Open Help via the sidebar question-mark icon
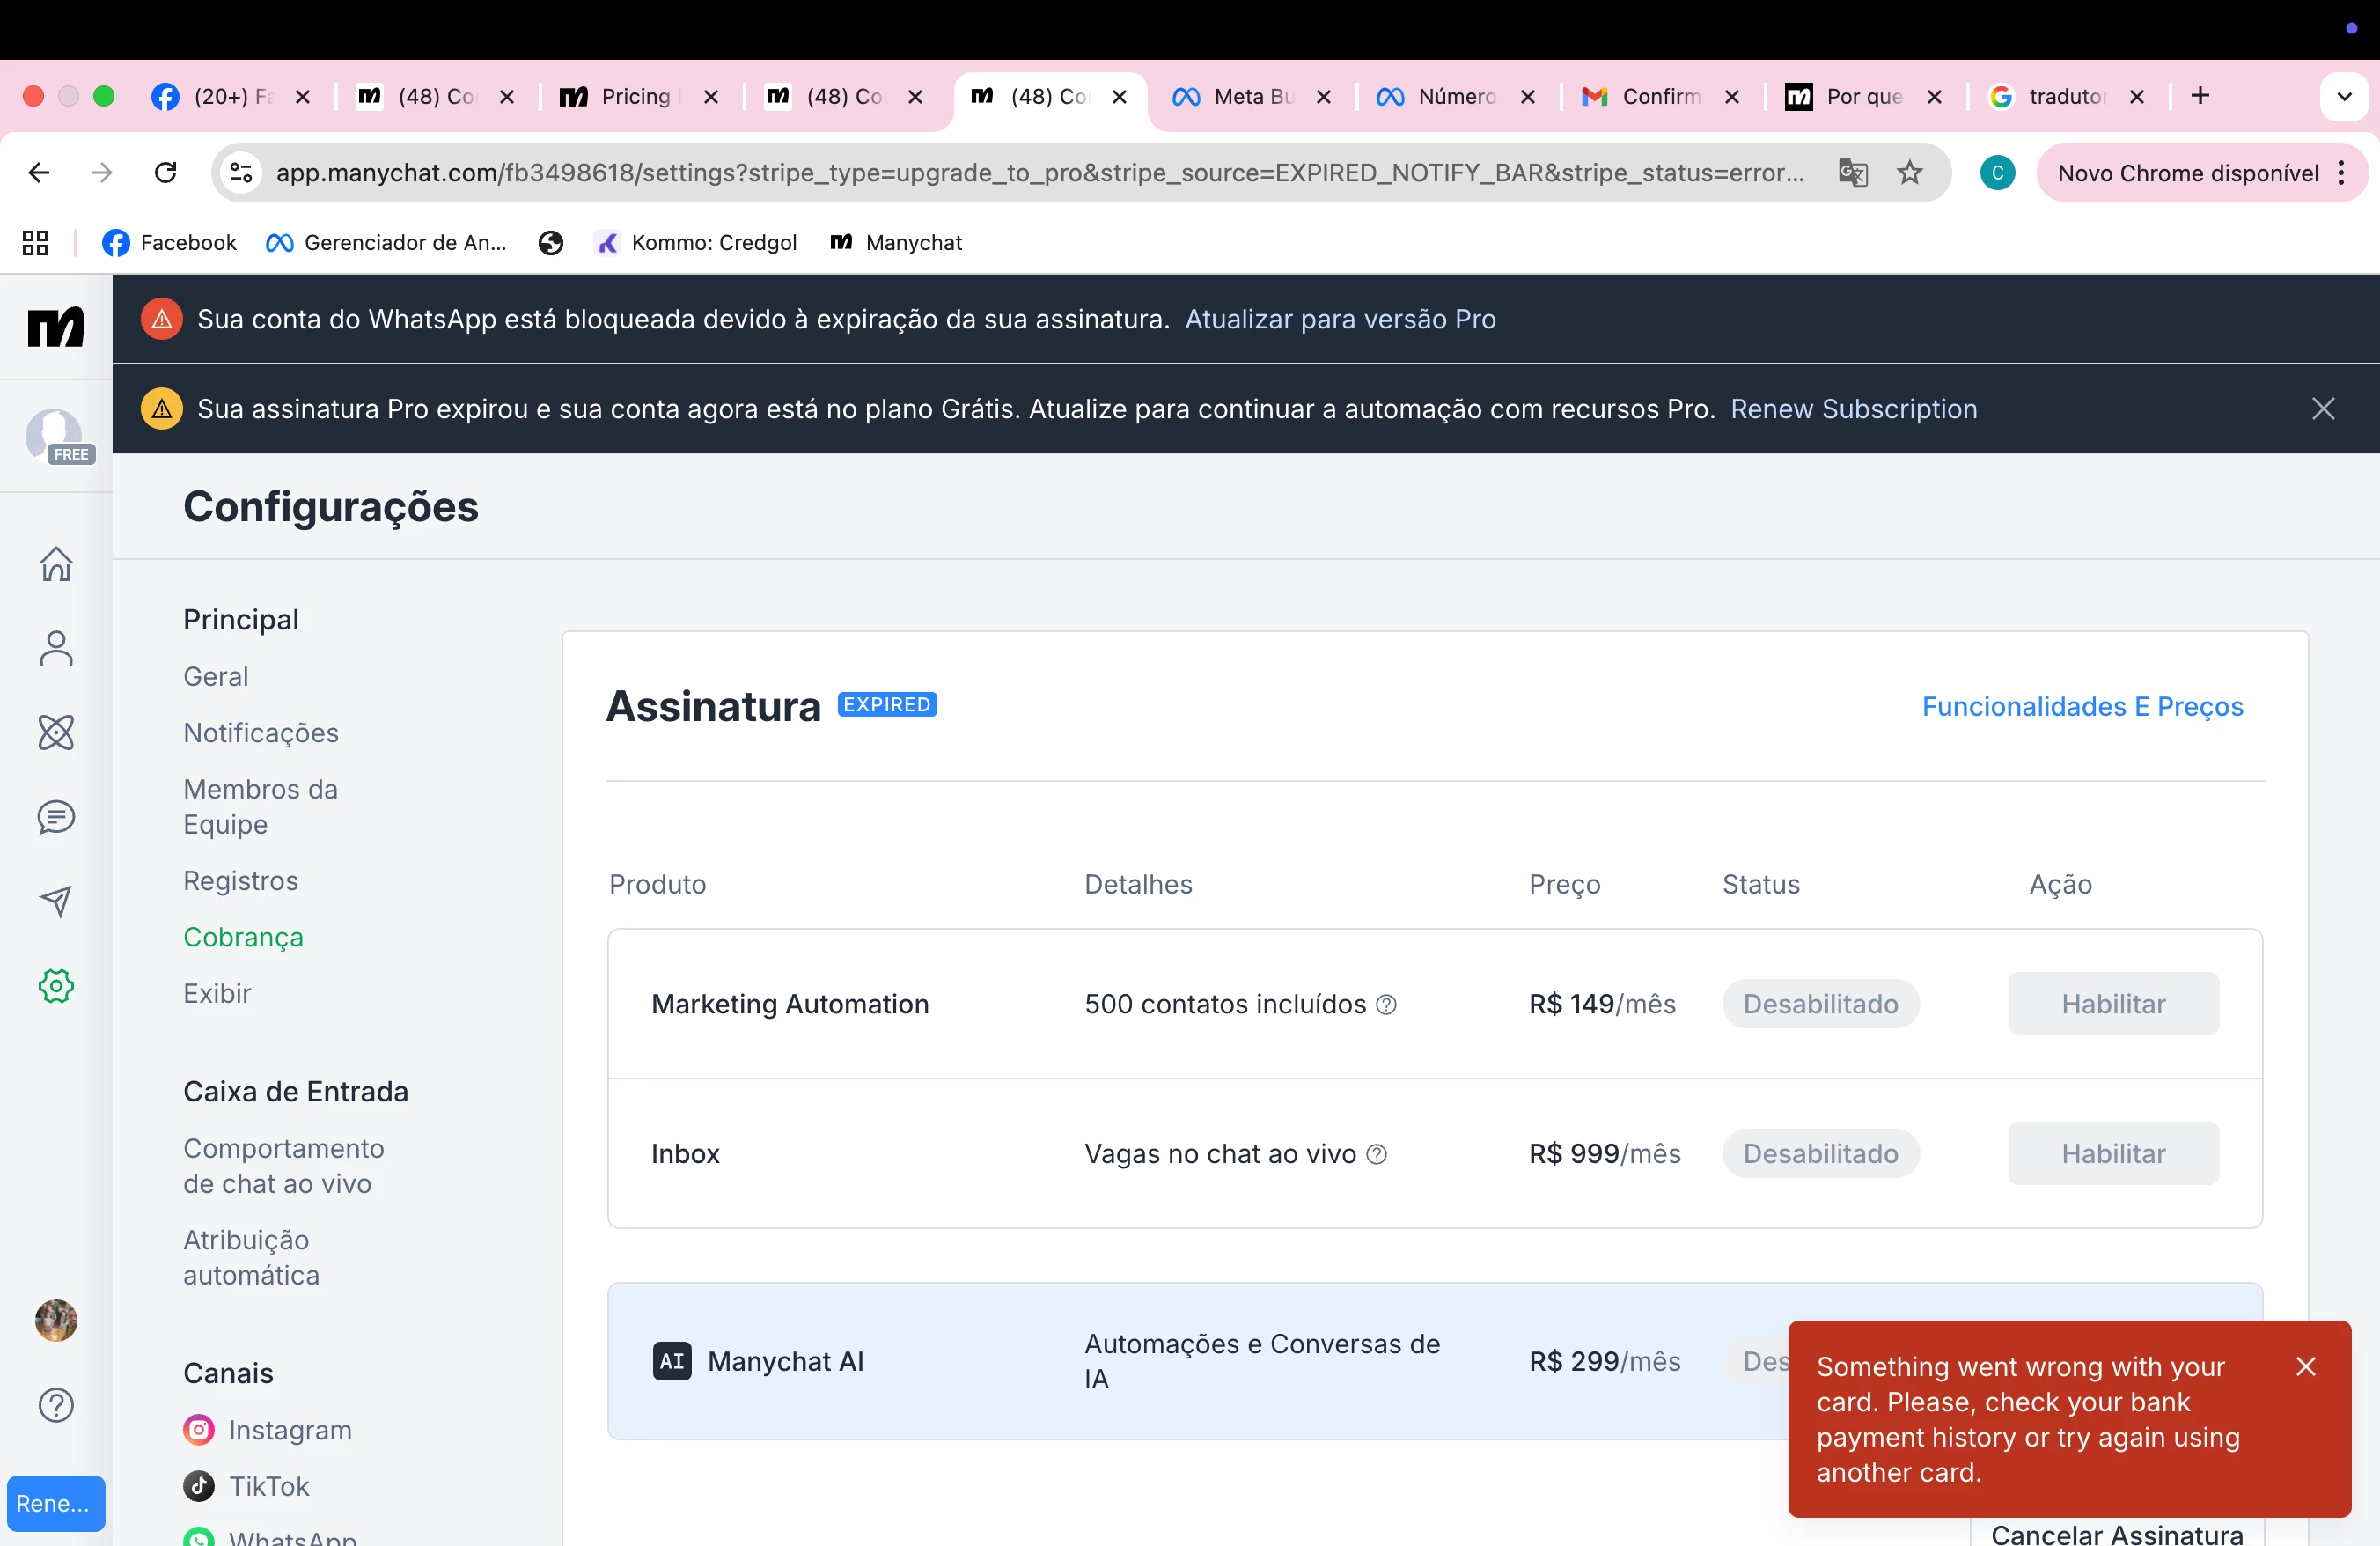The width and height of the screenshot is (2380, 1546). click(56, 1405)
